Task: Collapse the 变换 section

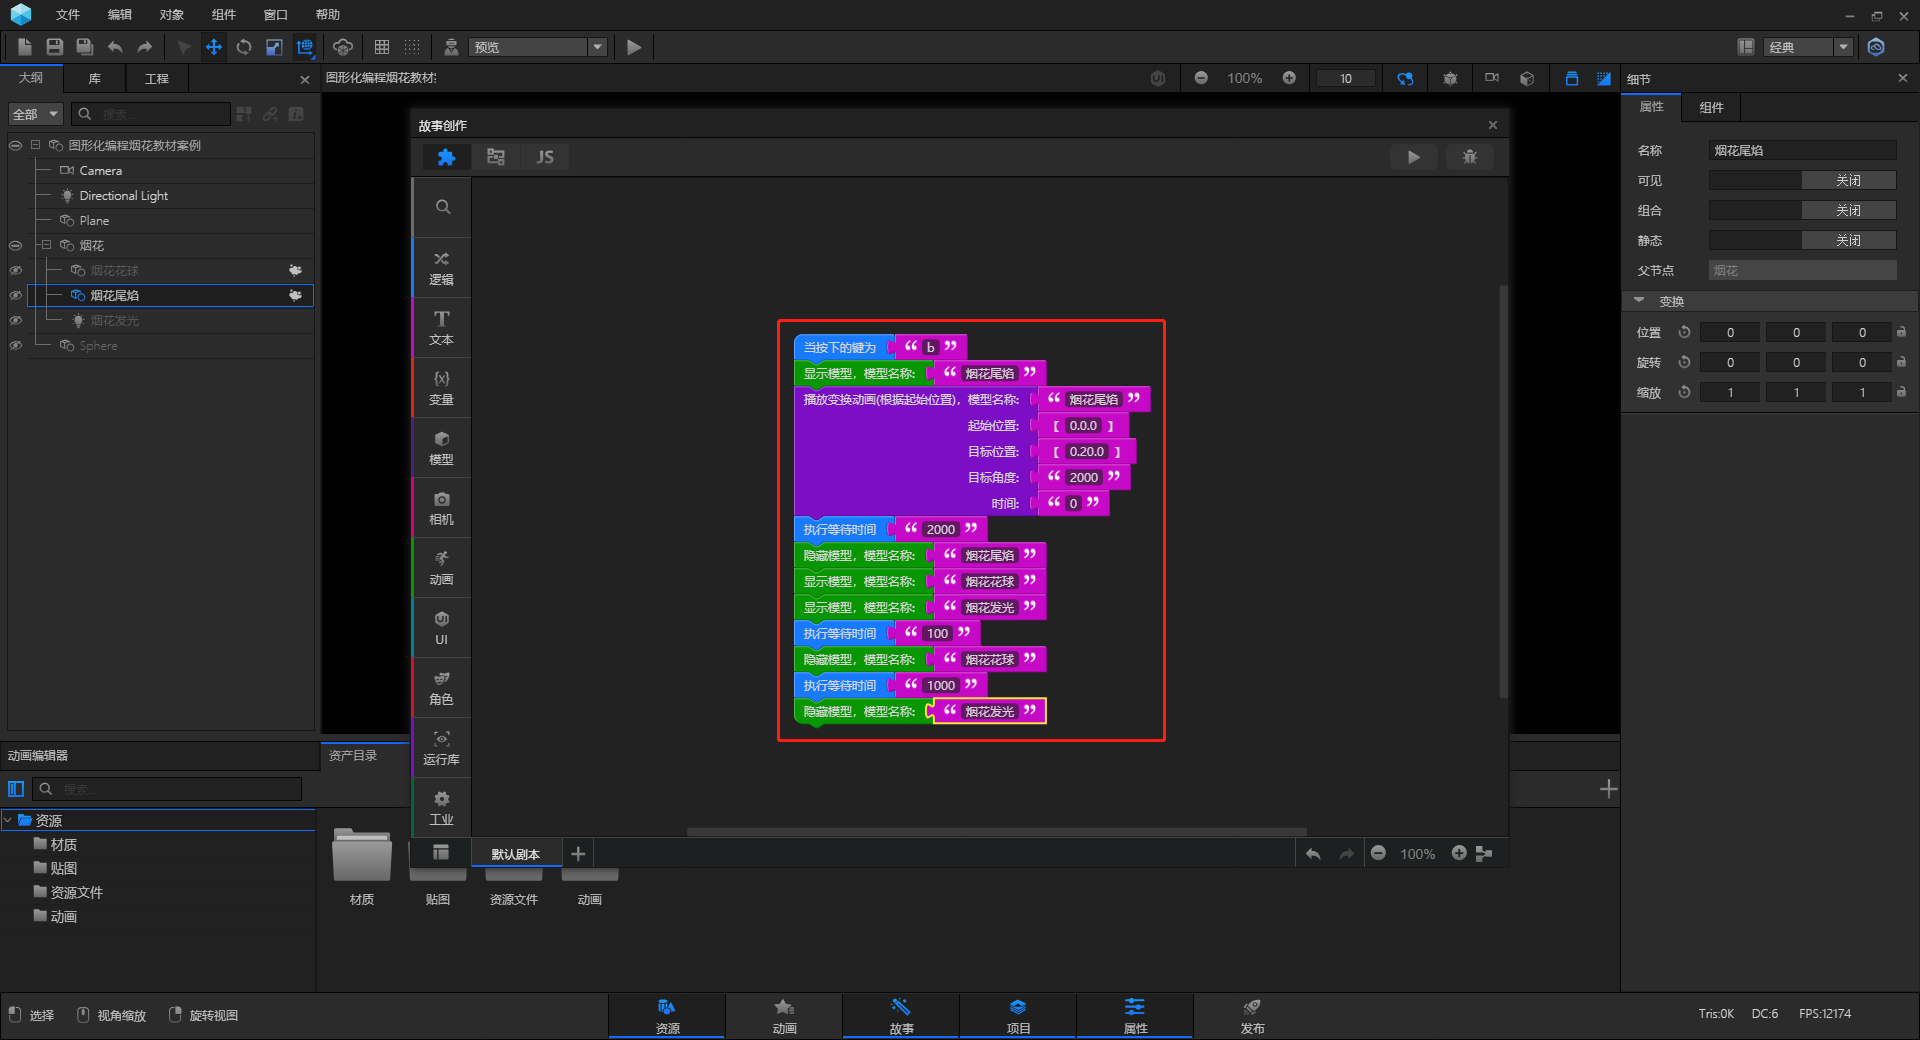Action: pos(1640,301)
